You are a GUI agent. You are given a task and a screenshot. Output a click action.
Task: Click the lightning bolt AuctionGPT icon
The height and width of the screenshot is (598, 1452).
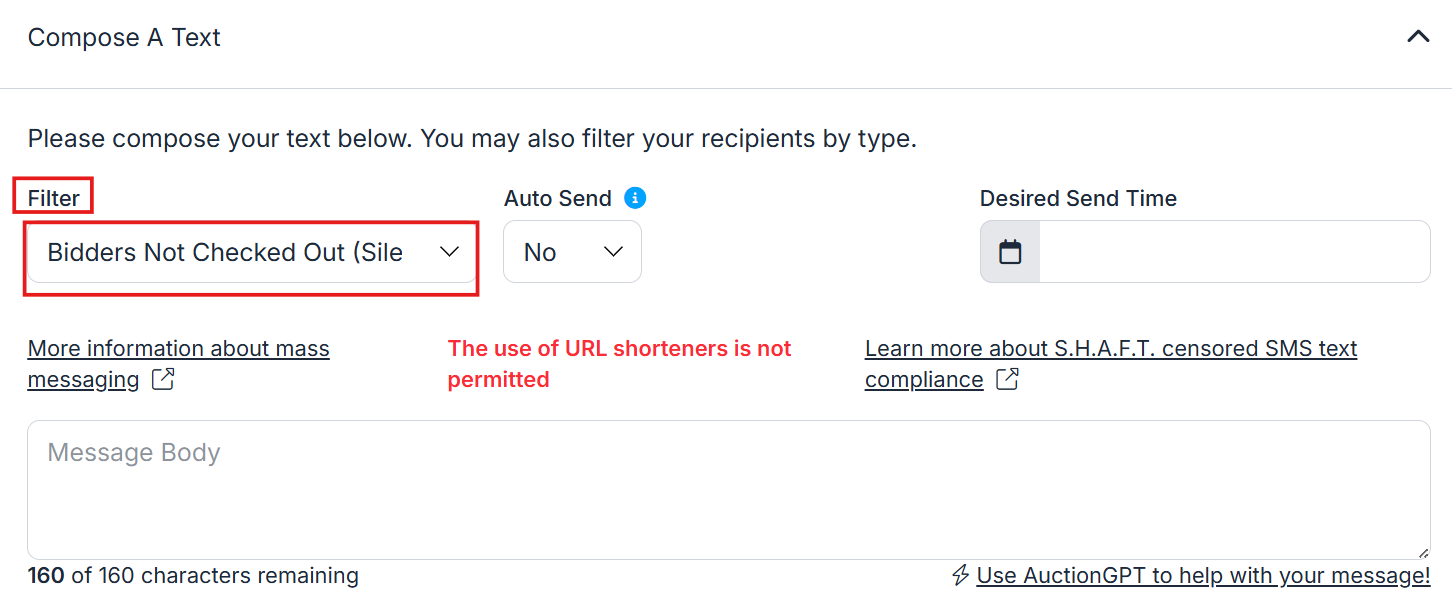pyautogui.click(x=960, y=575)
